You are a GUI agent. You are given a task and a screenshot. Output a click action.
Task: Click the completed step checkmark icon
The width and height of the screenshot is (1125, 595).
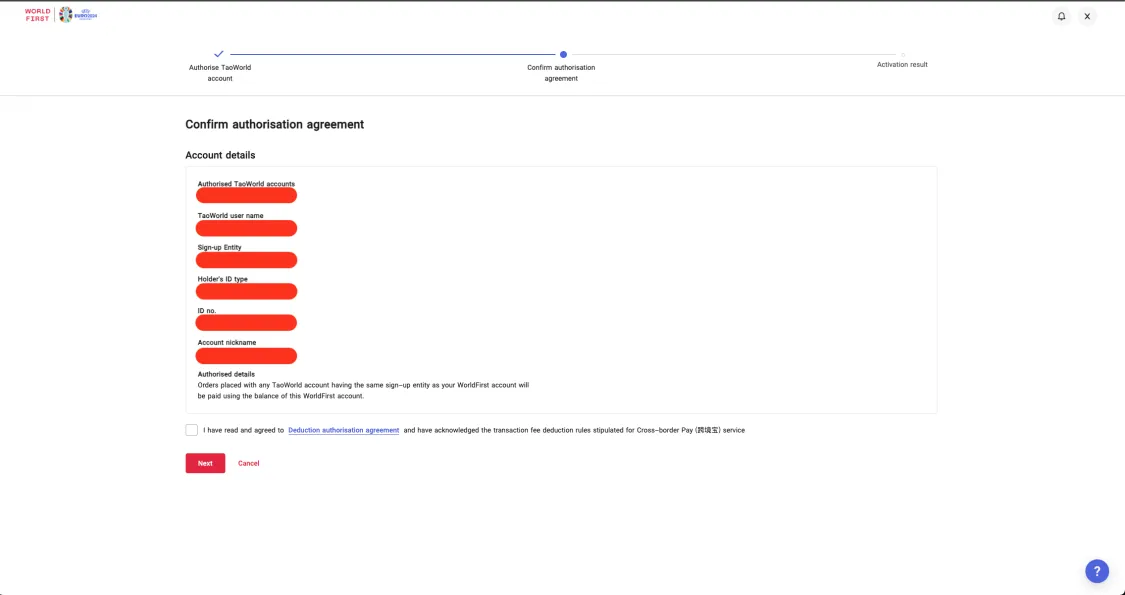click(x=219, y=54)
